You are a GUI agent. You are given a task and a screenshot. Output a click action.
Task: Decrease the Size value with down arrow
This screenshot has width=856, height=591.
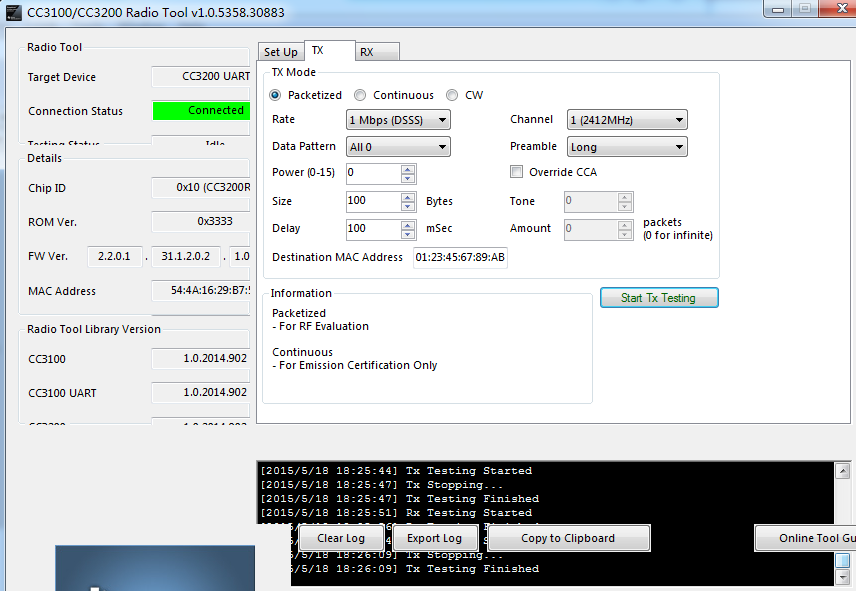[408, 206]
